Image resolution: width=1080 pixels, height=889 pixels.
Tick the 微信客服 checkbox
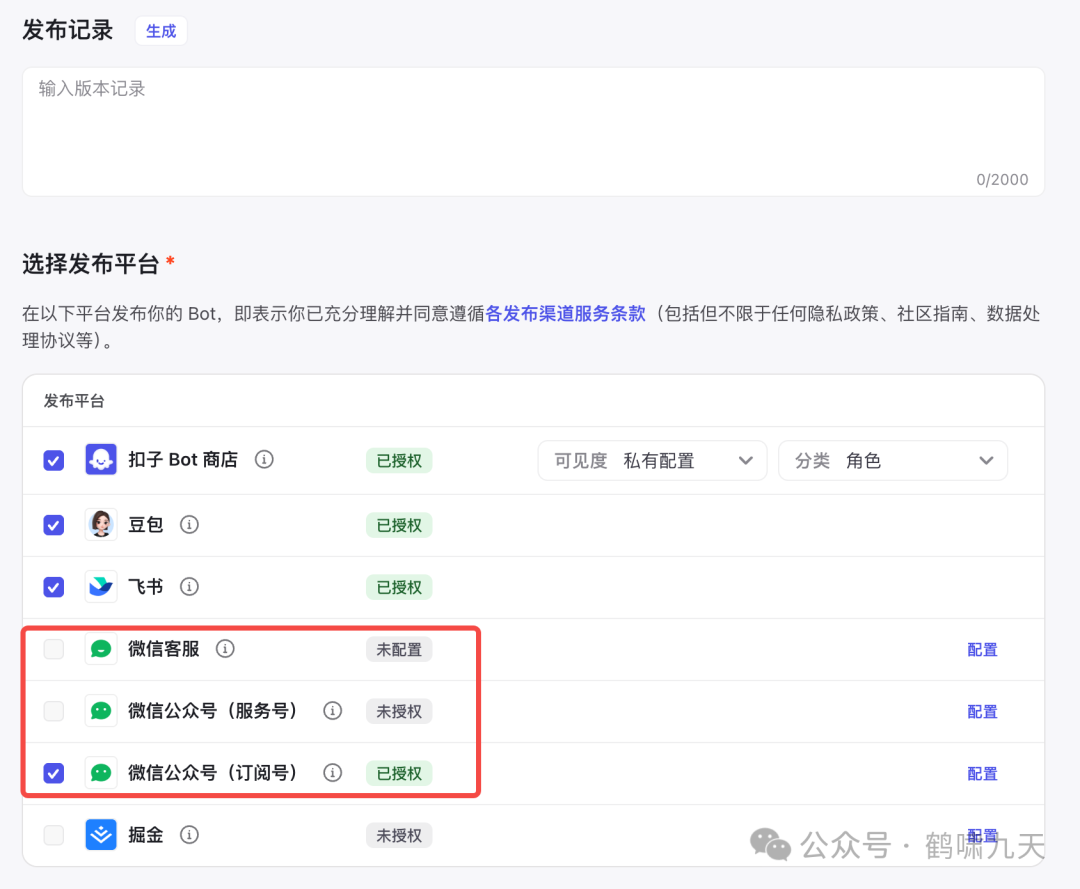[54, 649]
